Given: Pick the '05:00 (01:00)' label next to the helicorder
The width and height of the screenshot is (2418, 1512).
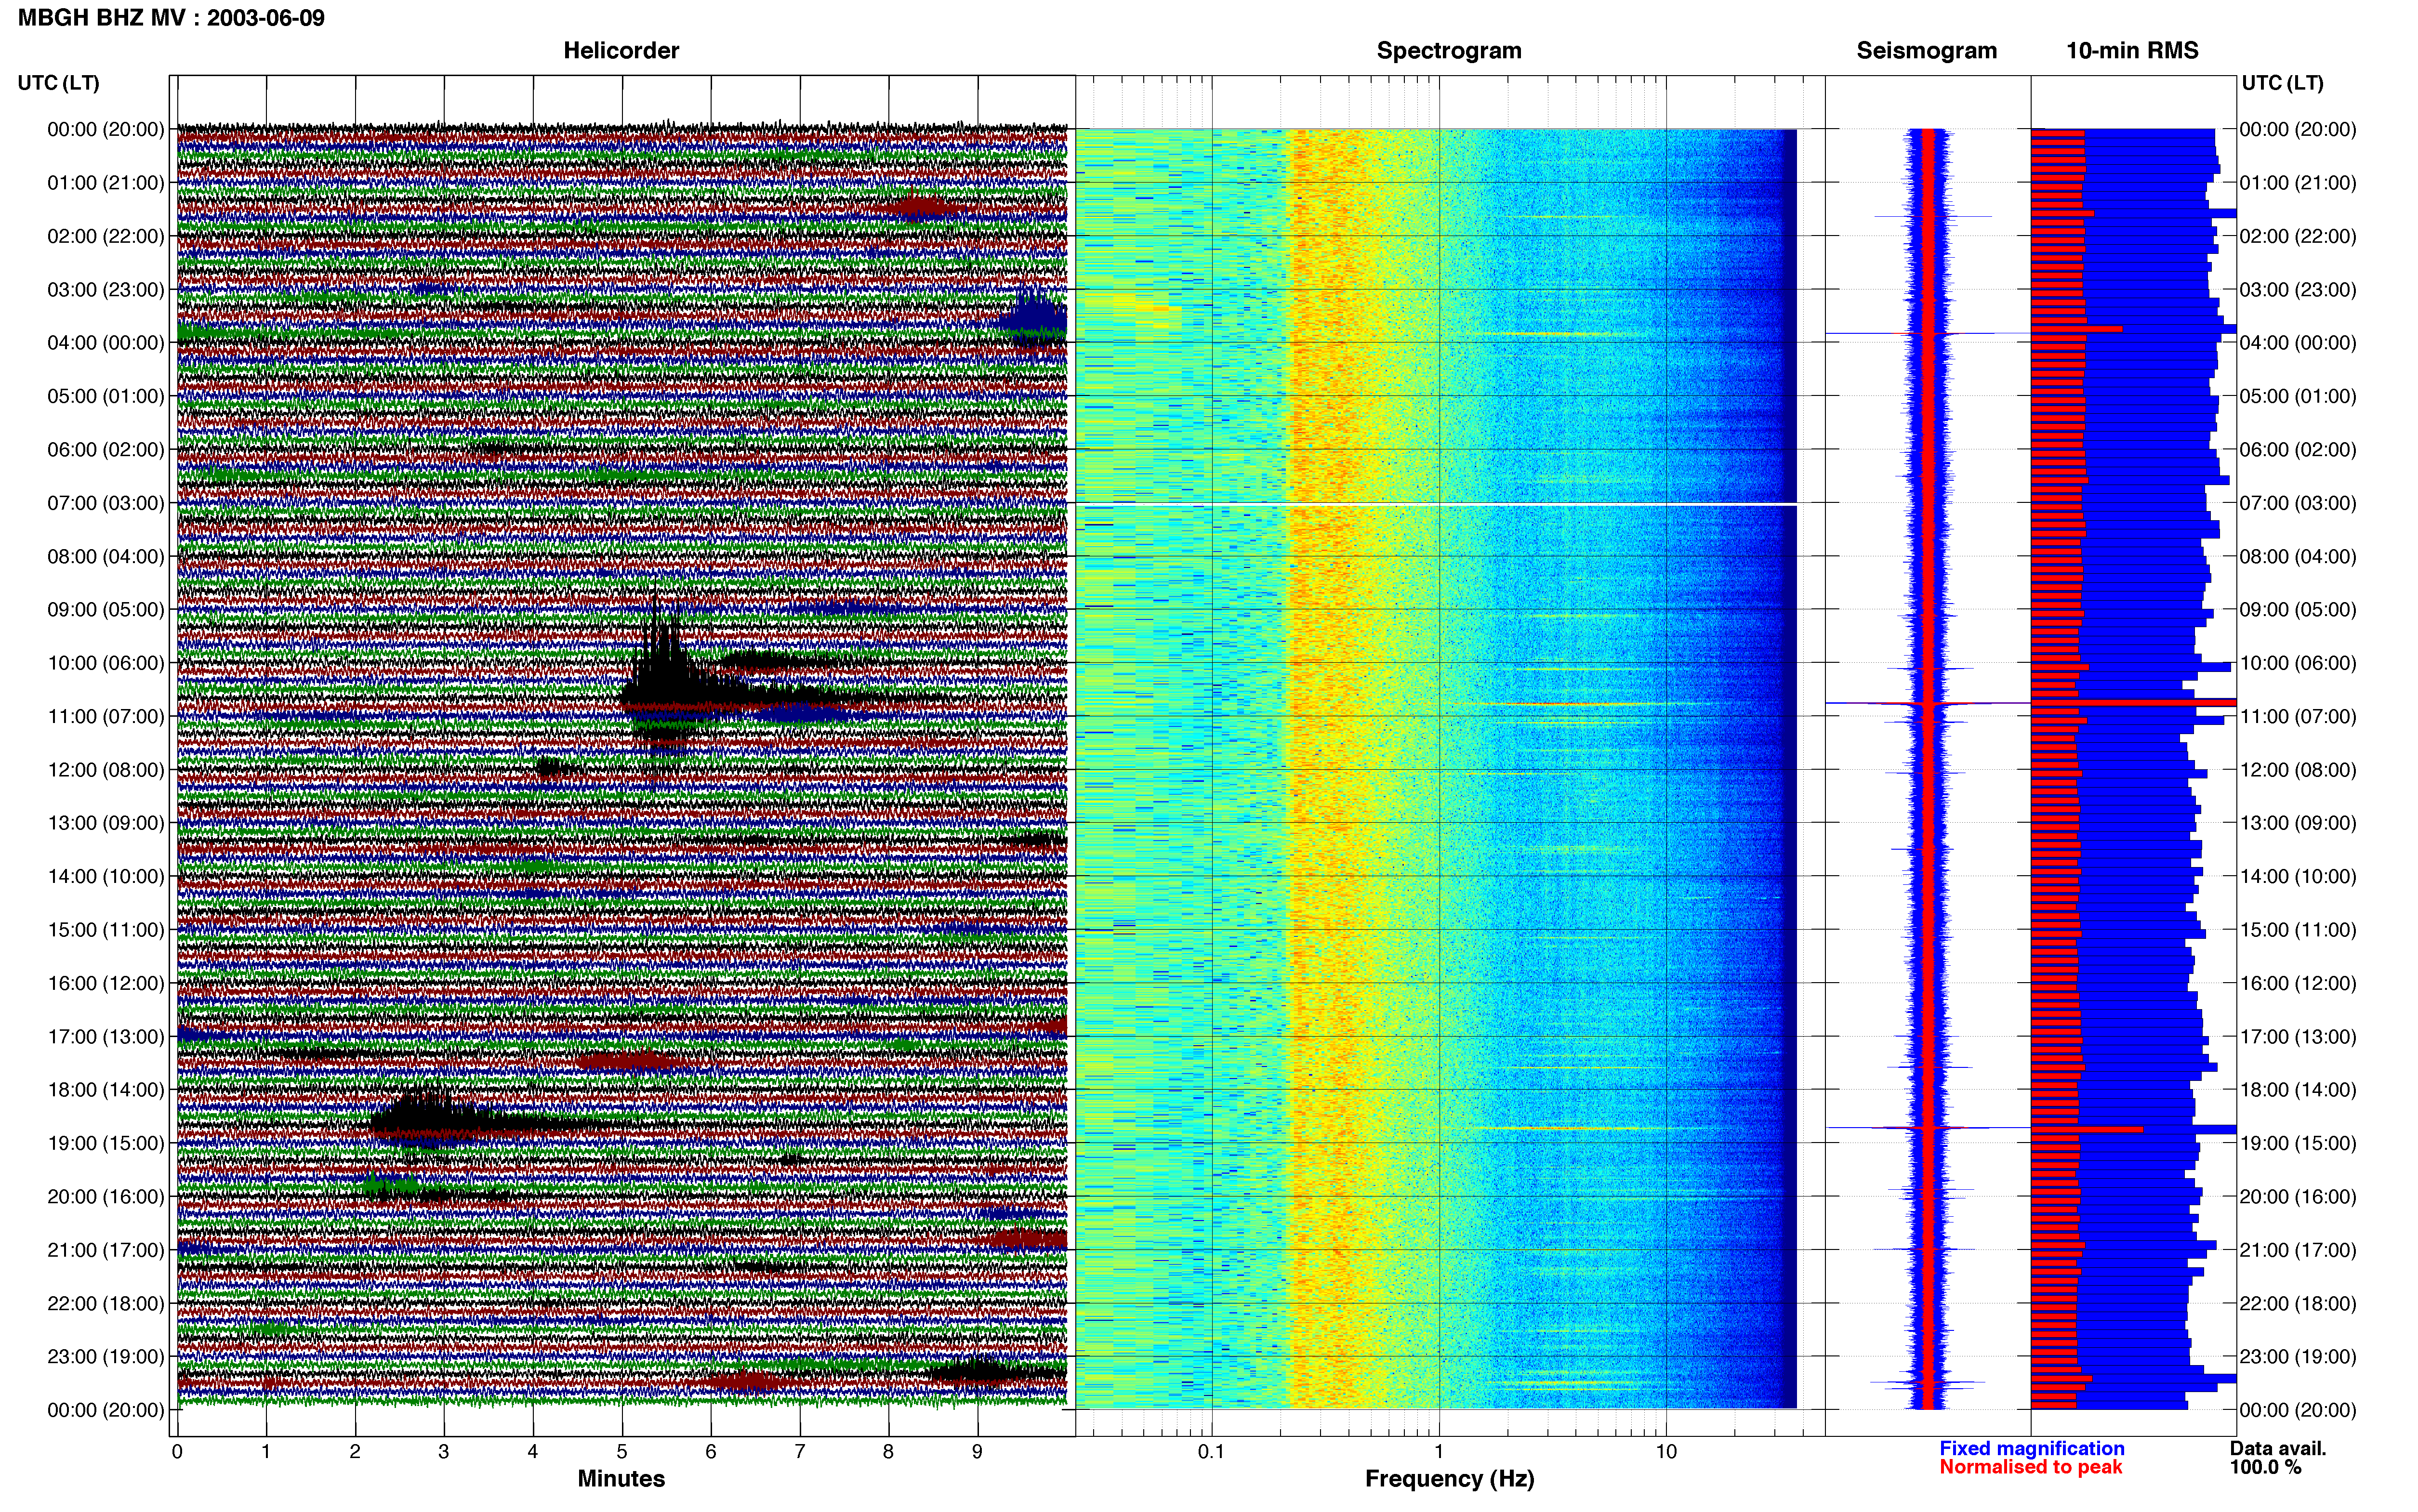Looking at the screenshot, I should pos(105,396).
